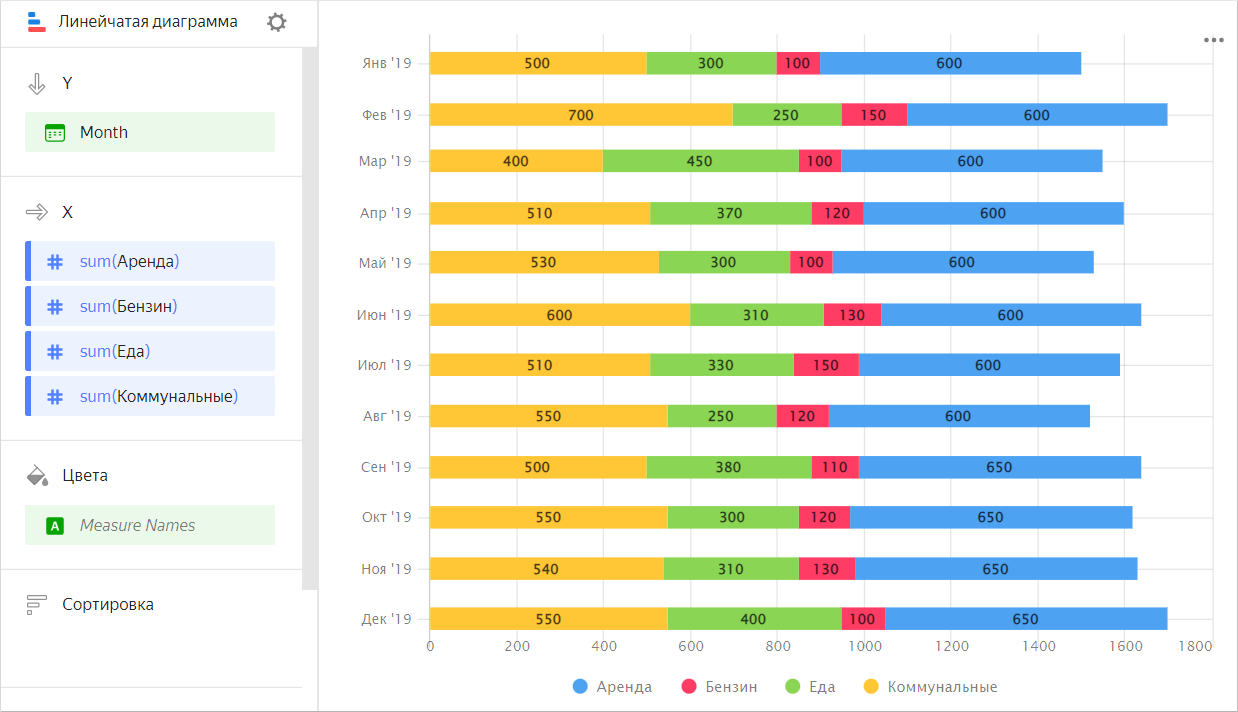Click the Y axis down-arrow icon
This screenshot has width=1238, height=712.
point(38,84)
